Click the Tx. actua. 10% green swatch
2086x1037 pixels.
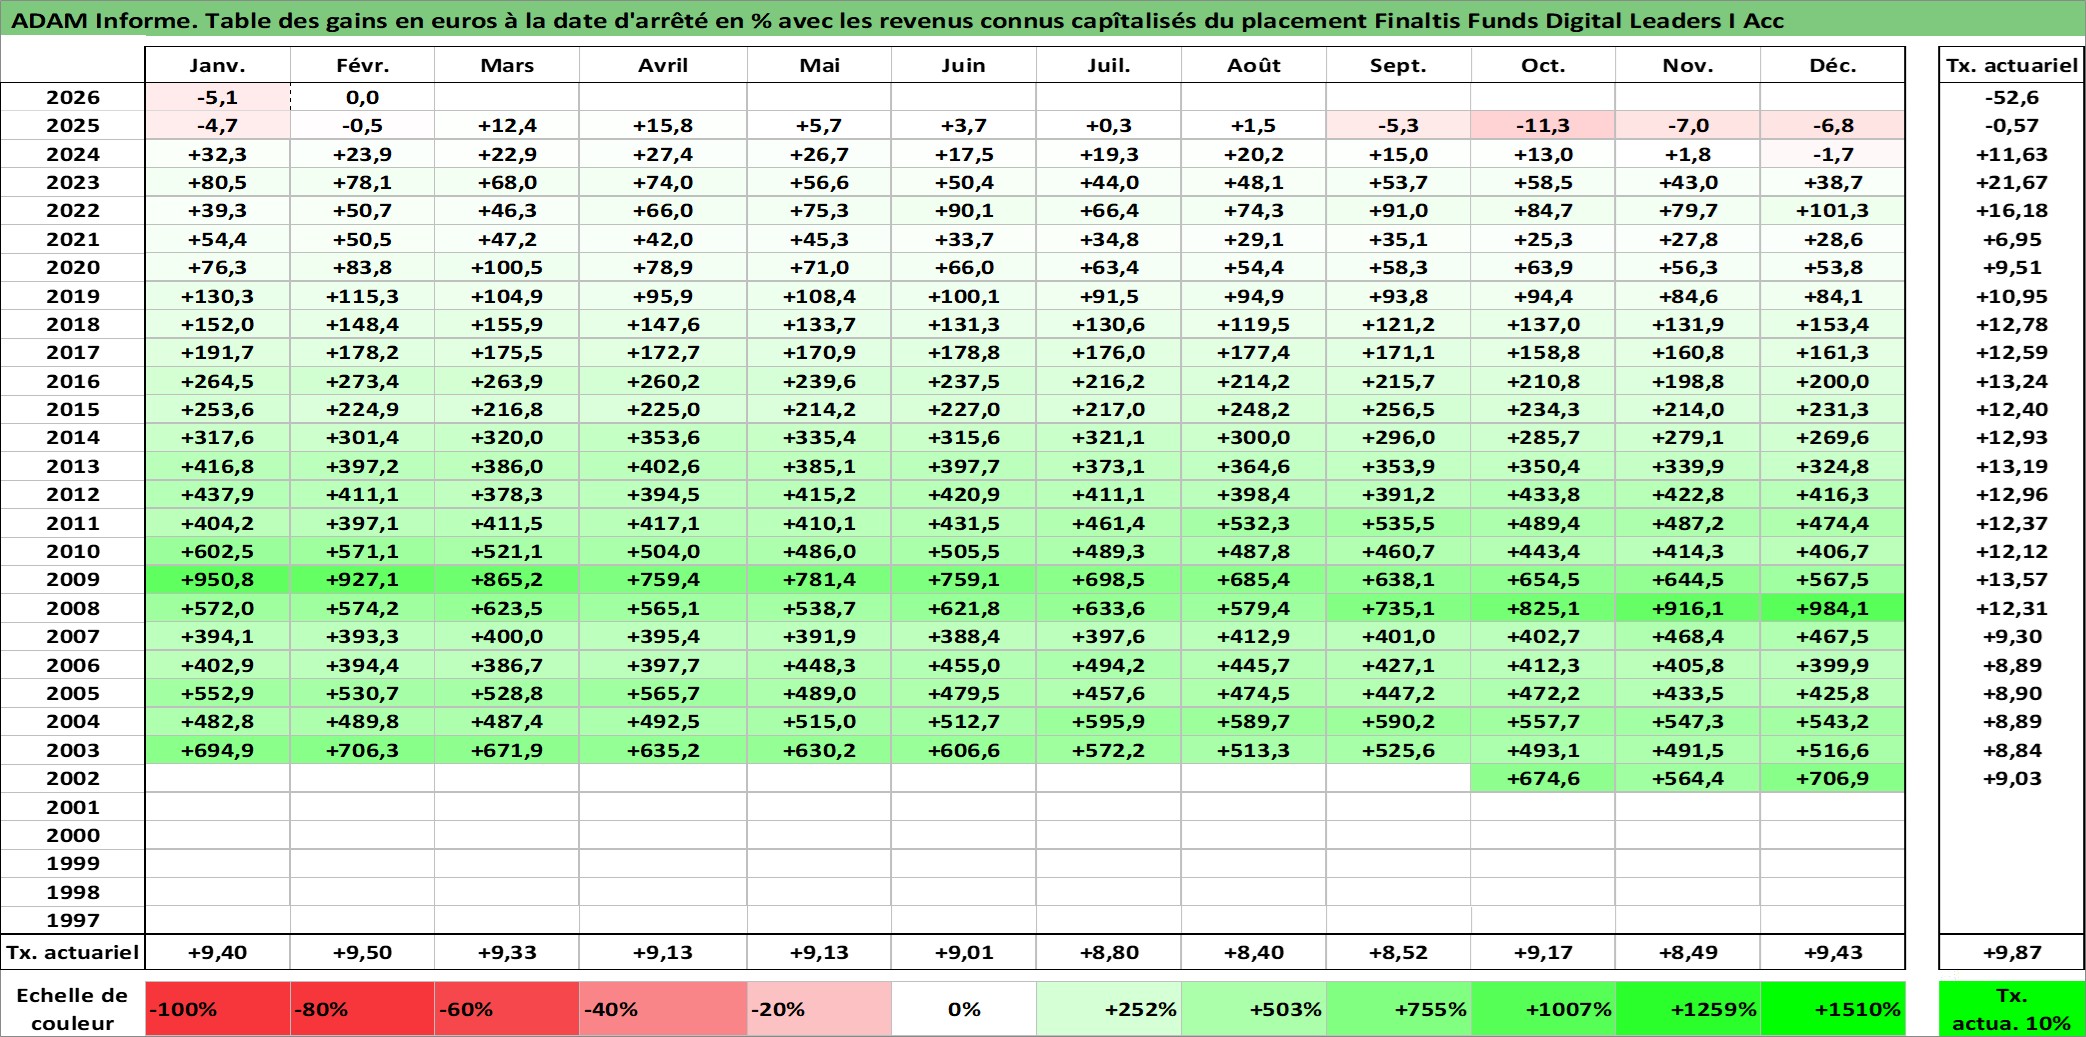point(2011,1009)
